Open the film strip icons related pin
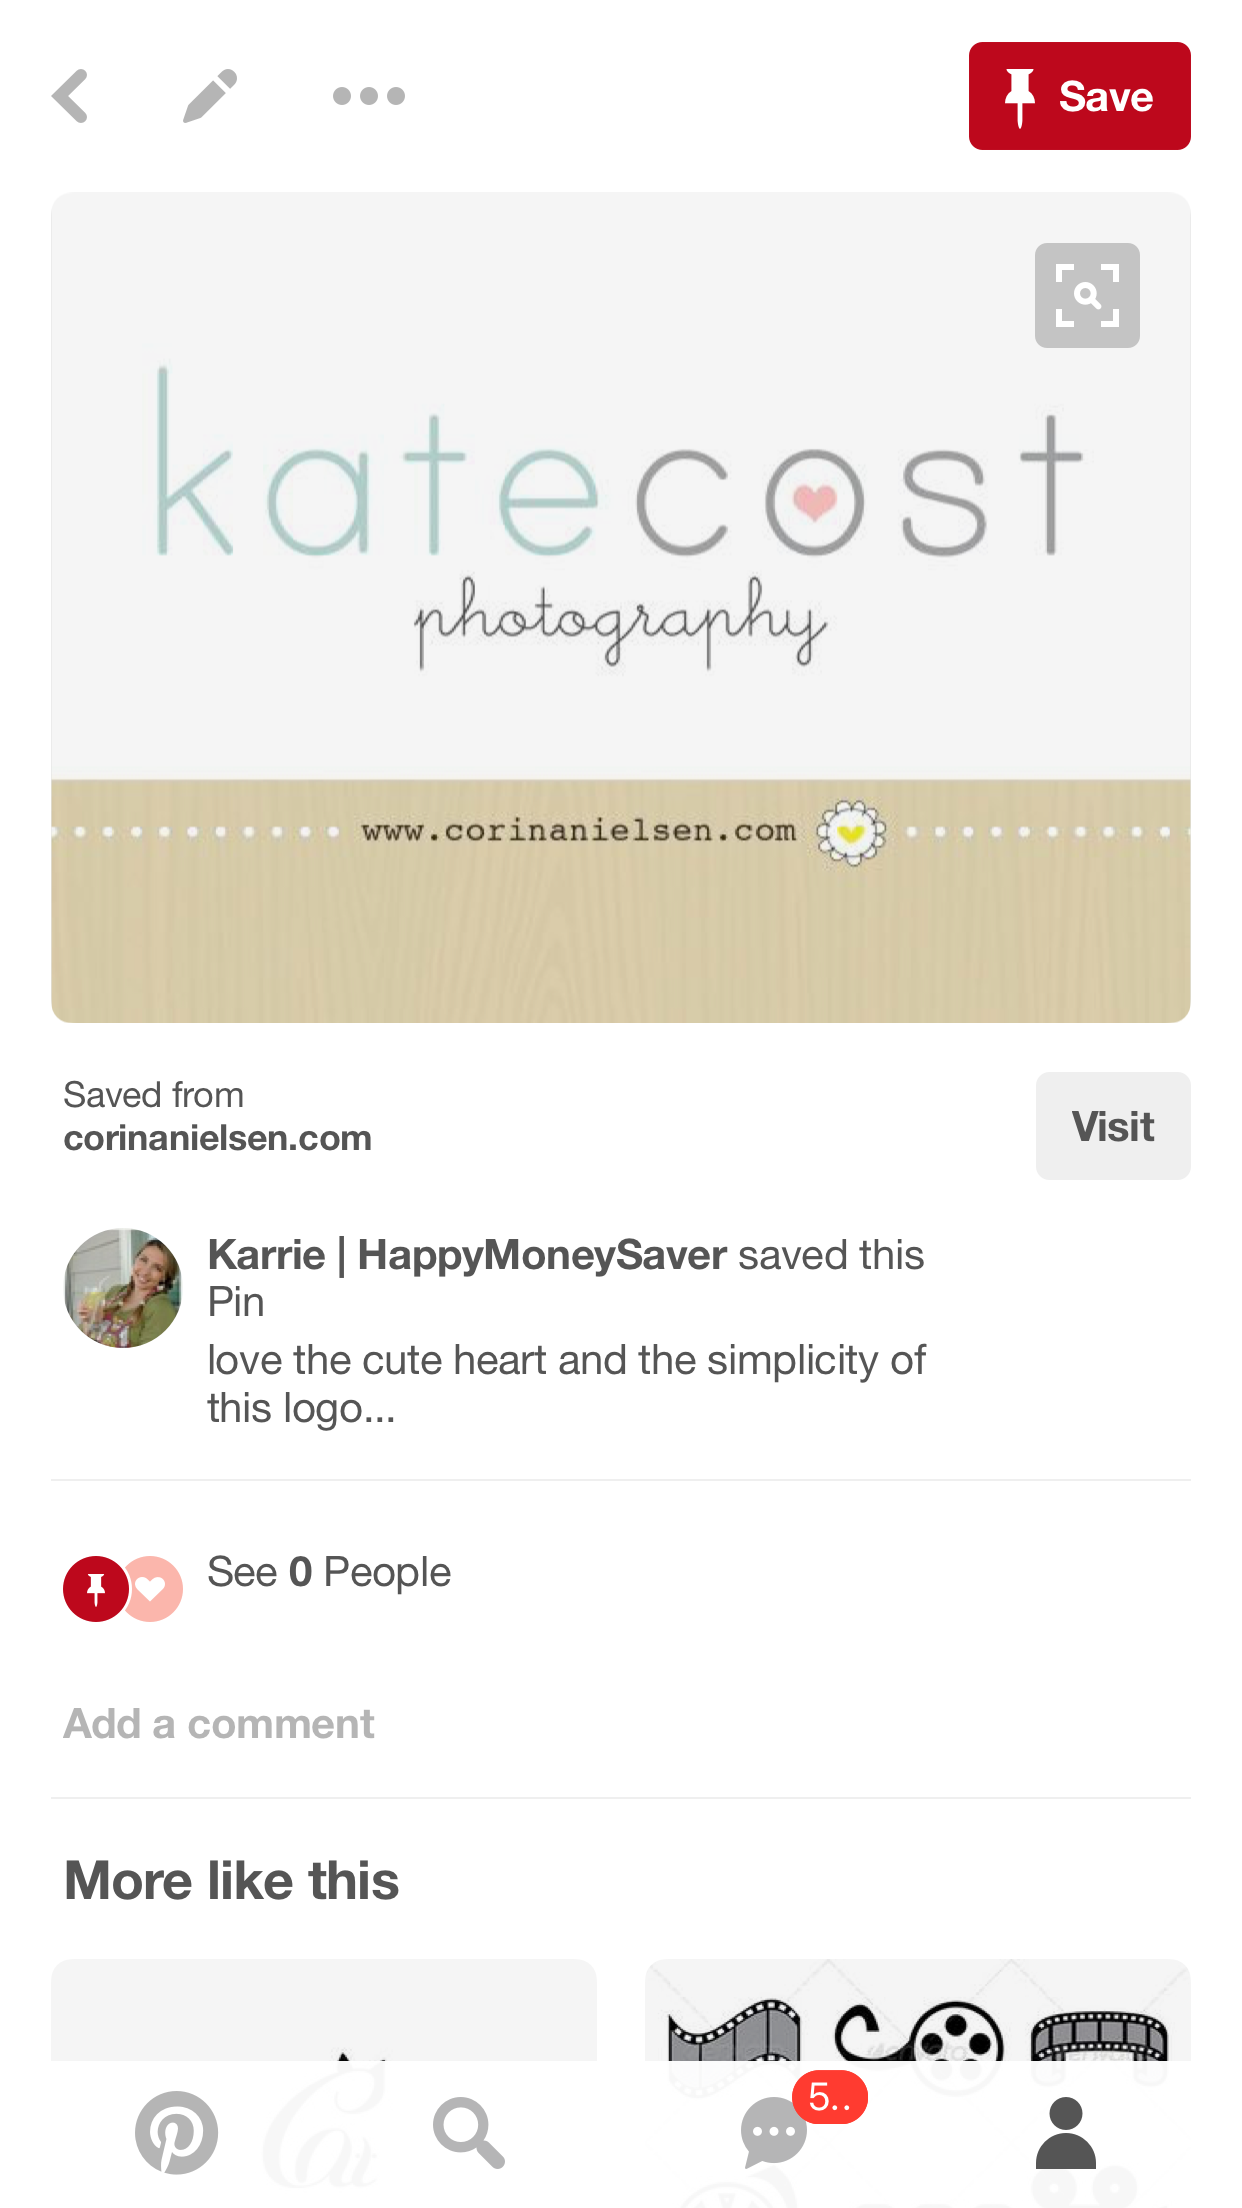 [x=918, y=2010]
